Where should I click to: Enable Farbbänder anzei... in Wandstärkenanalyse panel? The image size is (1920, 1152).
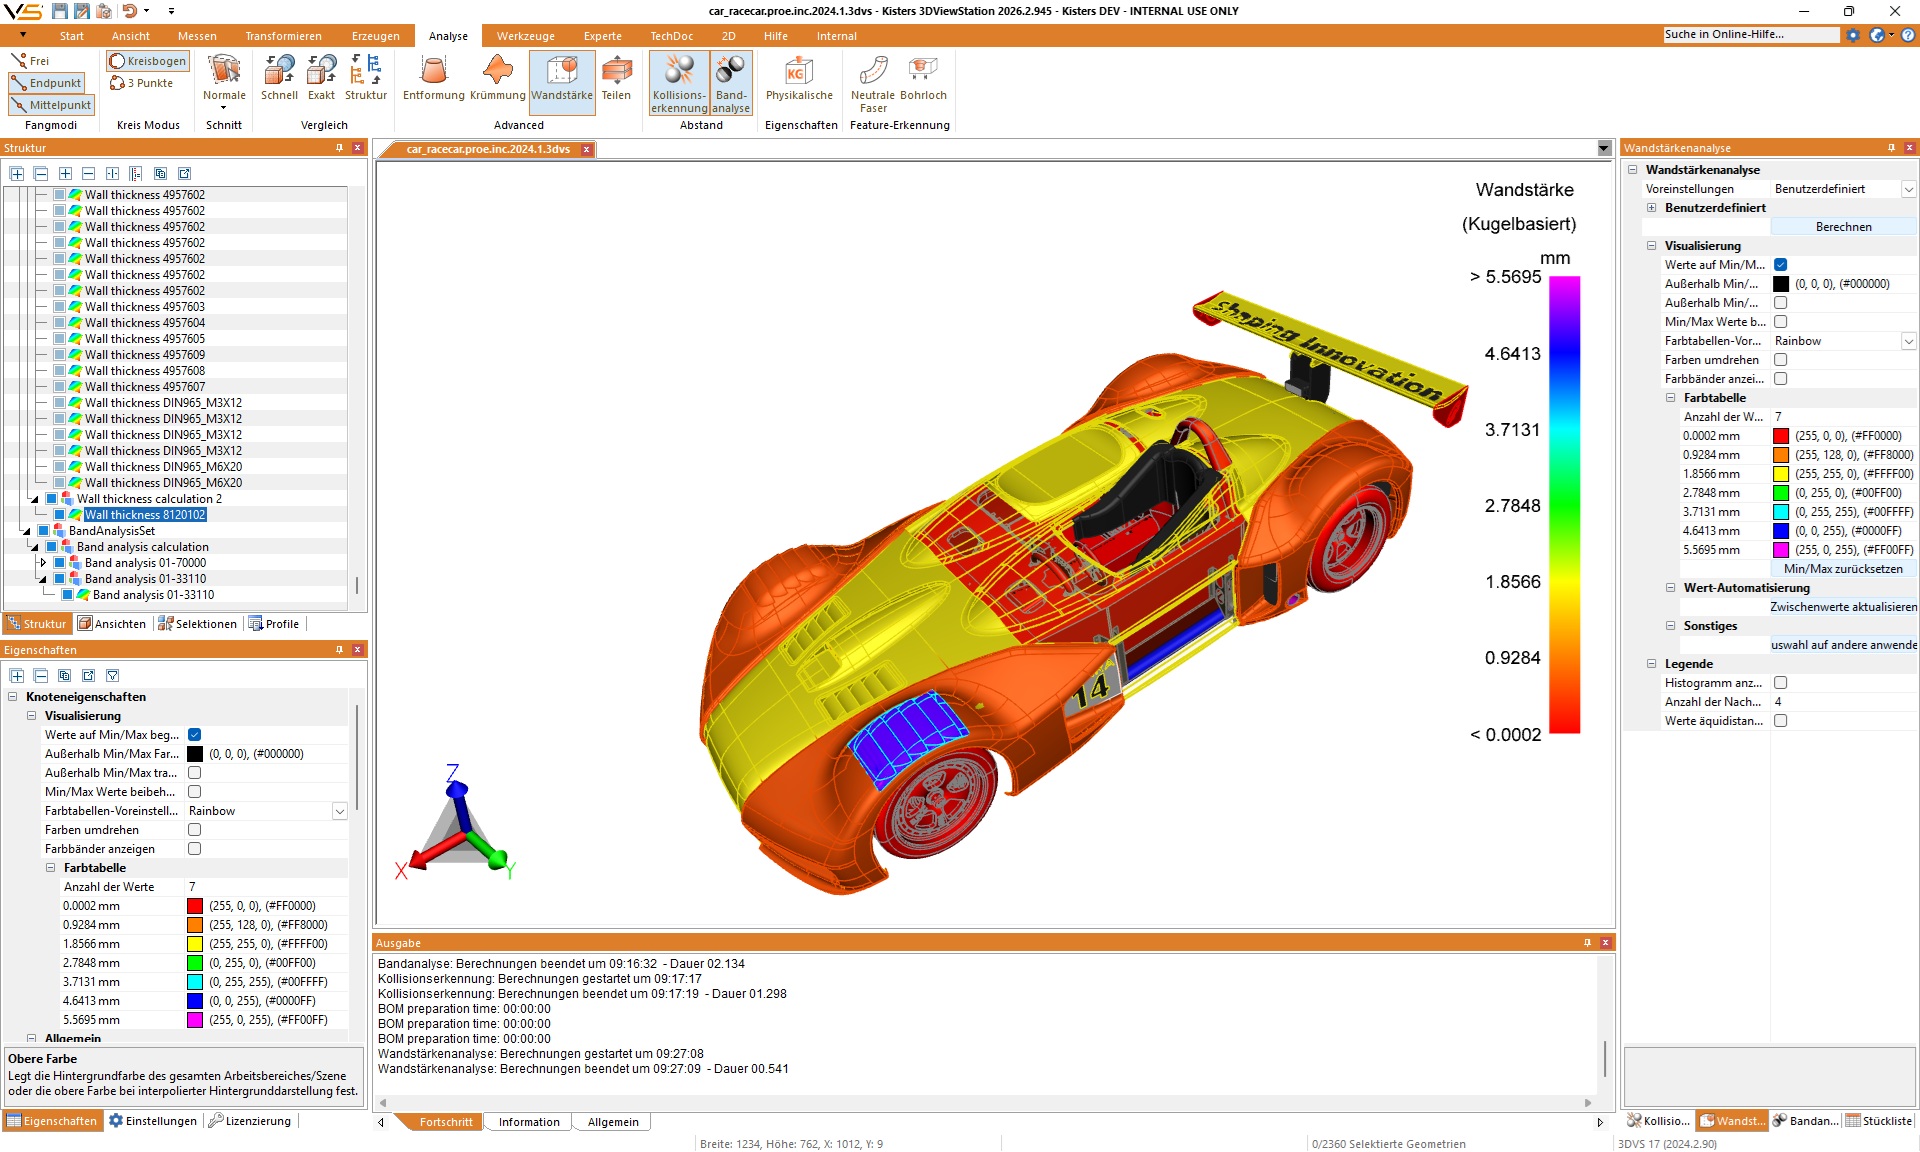pyautogui.click(x=1781, y=379)
